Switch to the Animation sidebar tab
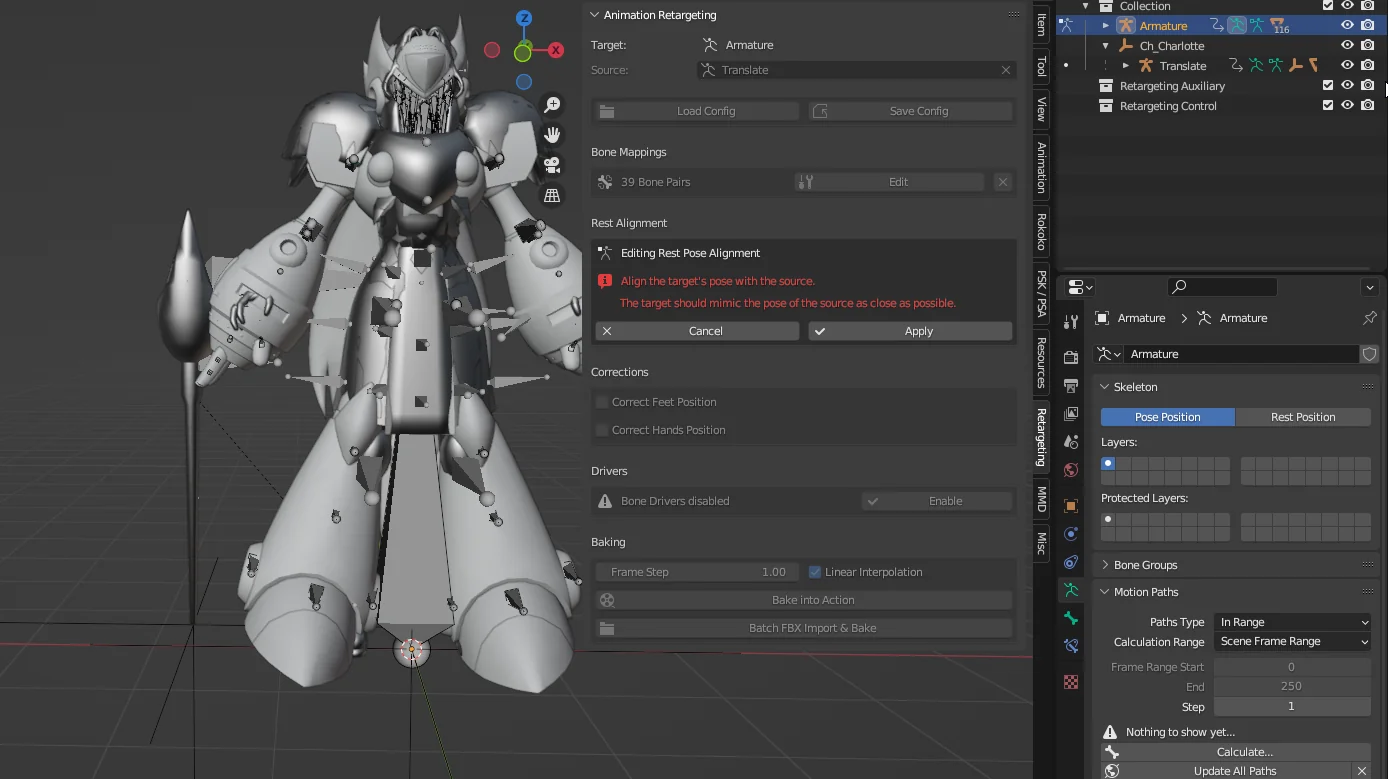 click(x=1041, y=167)
